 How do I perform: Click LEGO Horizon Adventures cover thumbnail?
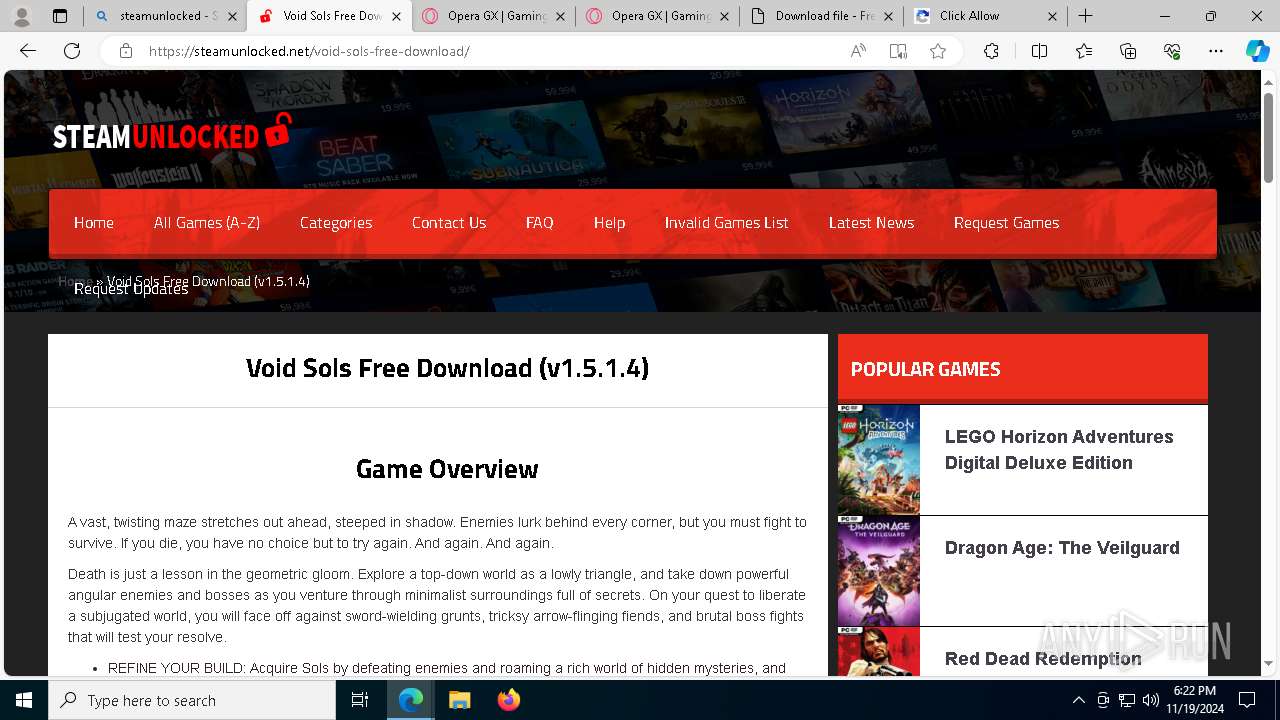(x=879, y=460)
